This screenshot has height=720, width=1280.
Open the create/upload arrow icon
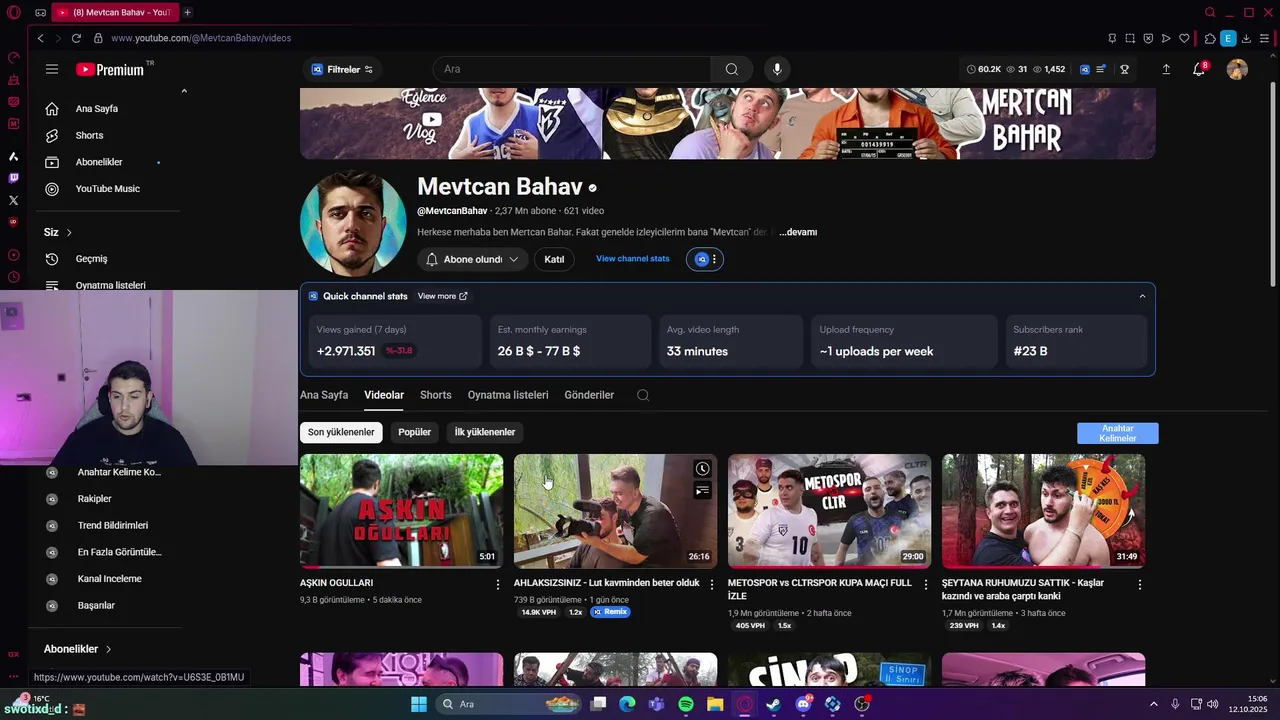(1166, 69)
